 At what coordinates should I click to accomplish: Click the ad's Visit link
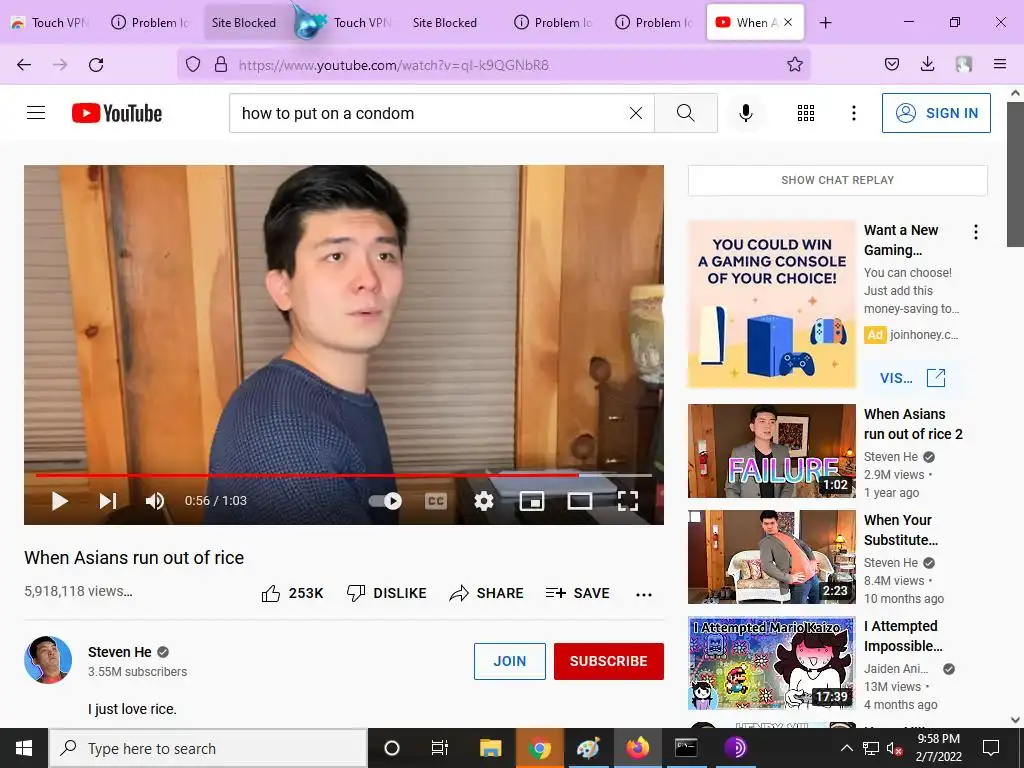point(912,377)
